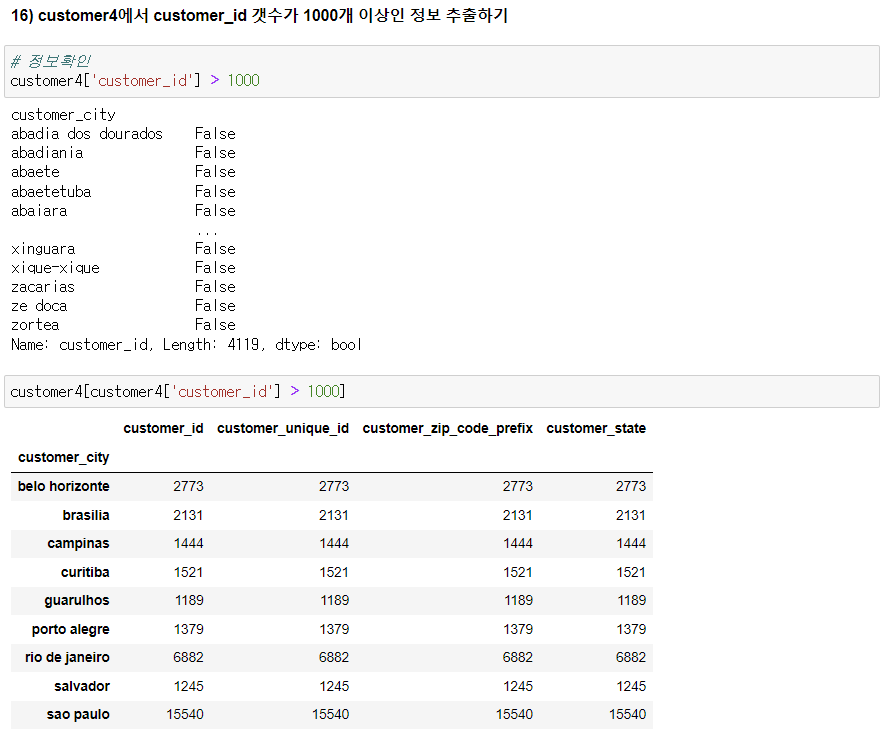This screenshot has width=891, height=745.
Task: Click the Name: customer_id, Length: 4119 summary line
Action: pos(186,345)
